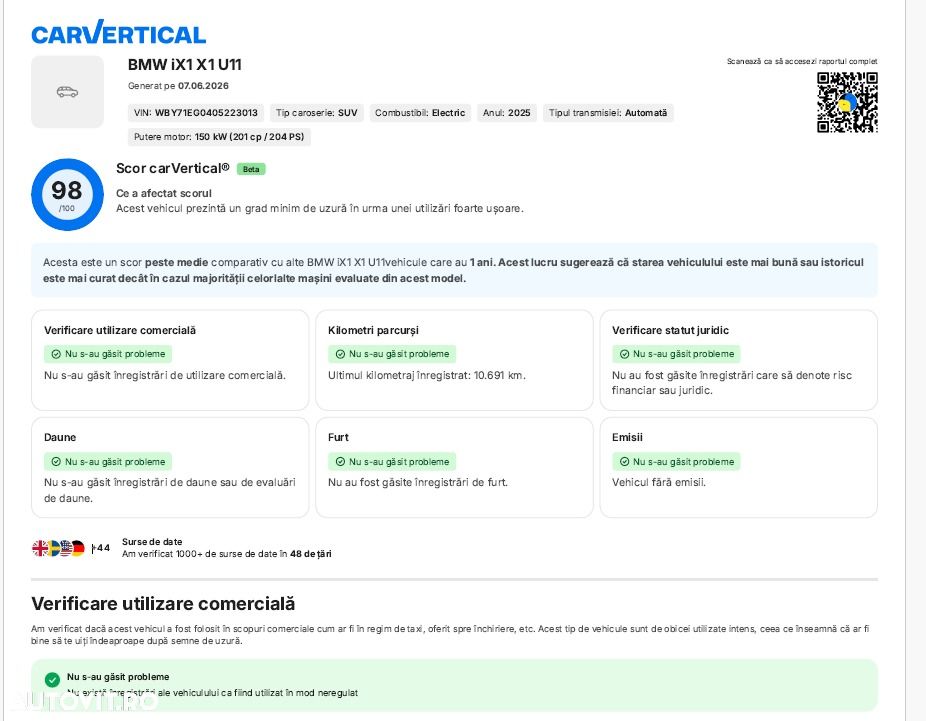
Task: Click the 98/100 score circle
Action: 67,194
